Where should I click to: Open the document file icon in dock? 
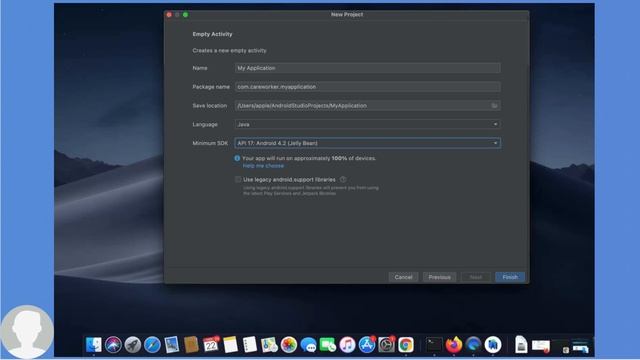coord(521,345)
